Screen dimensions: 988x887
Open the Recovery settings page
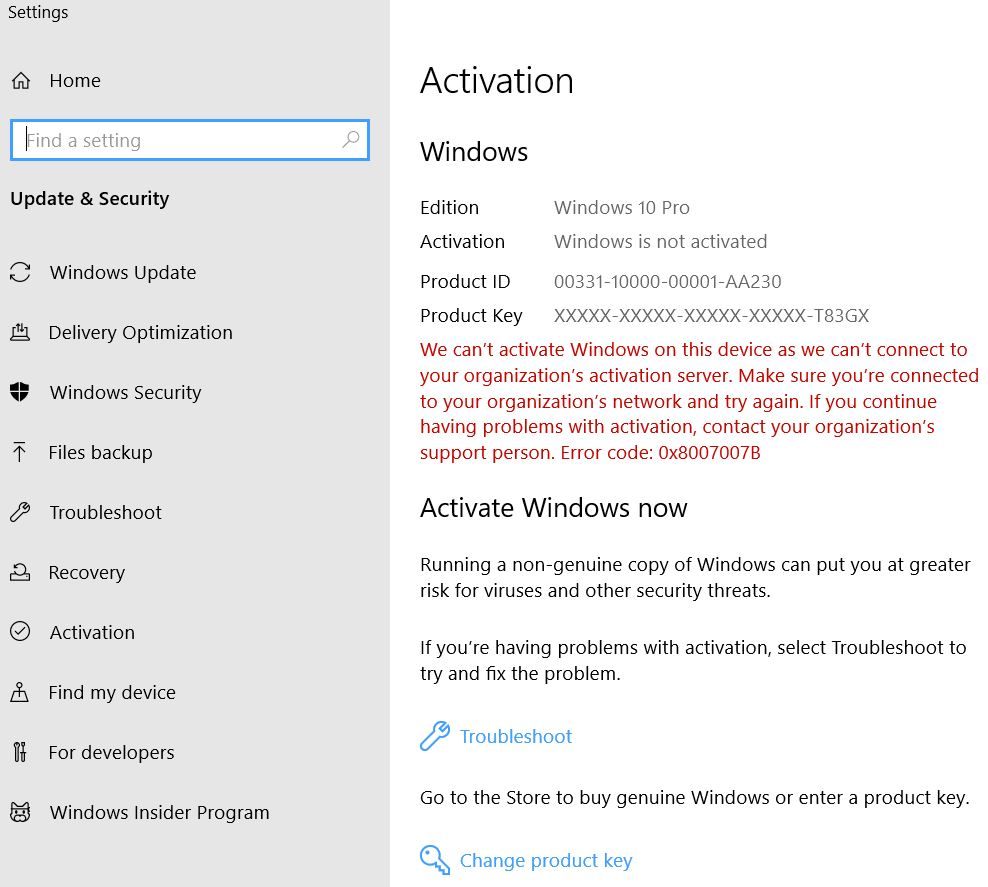87,572
